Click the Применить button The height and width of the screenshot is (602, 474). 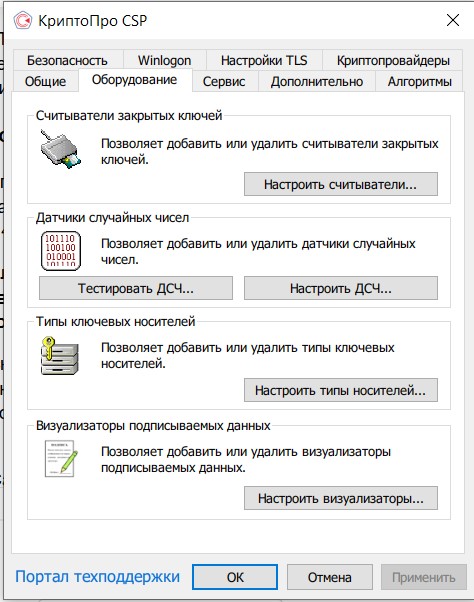pos(424,577)
